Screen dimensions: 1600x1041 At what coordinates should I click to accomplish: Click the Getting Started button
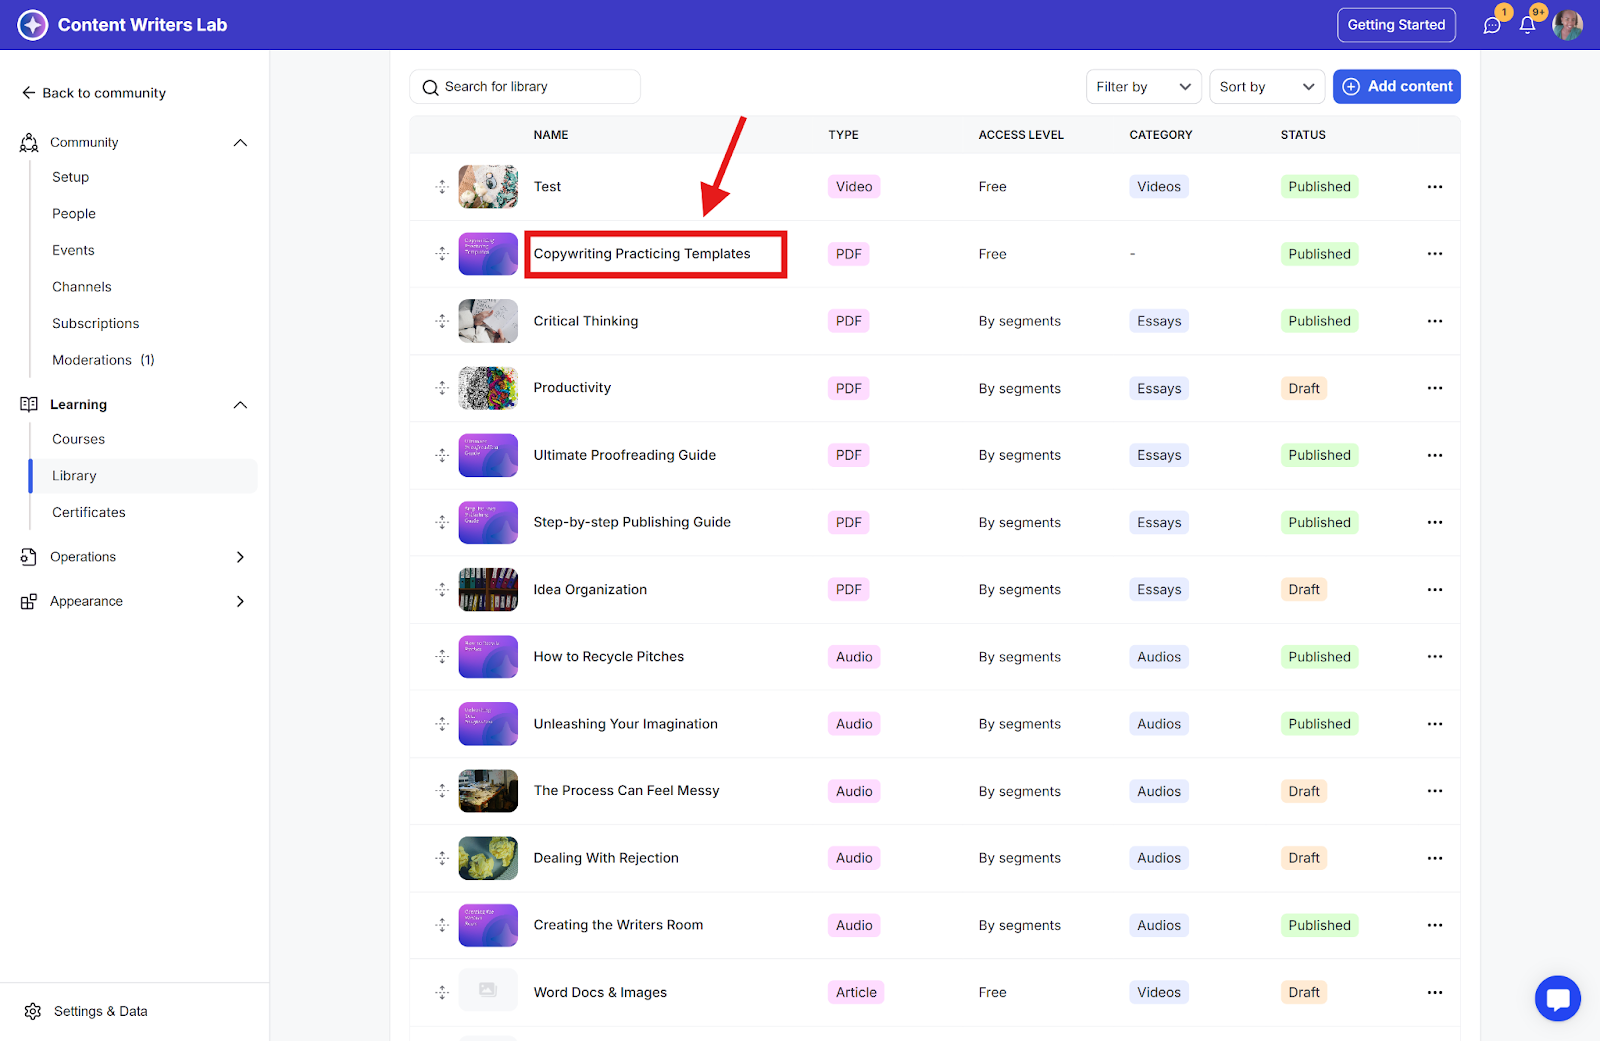pyautogui.click(x=1396, y=25)
